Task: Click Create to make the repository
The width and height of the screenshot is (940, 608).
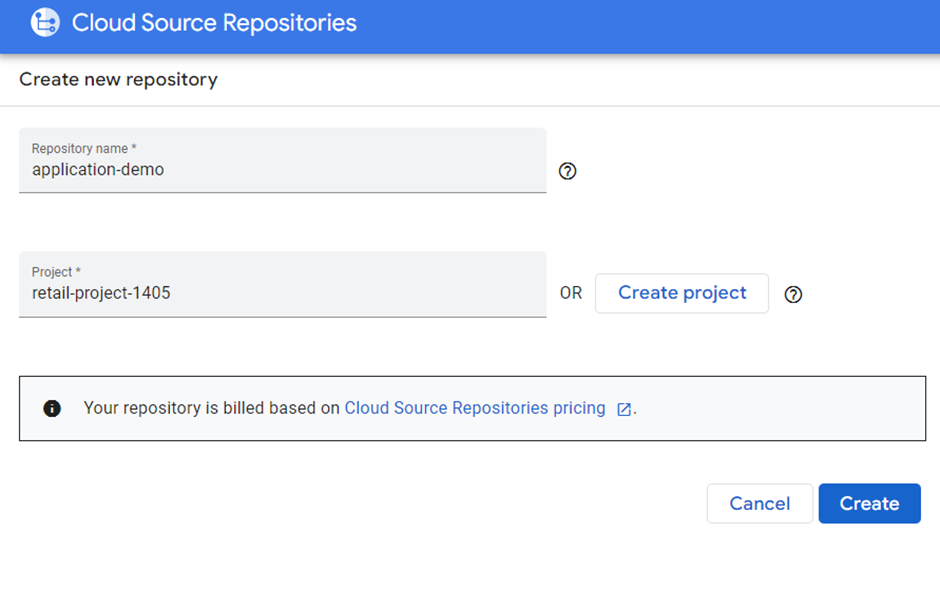Action: pos(869,504)
